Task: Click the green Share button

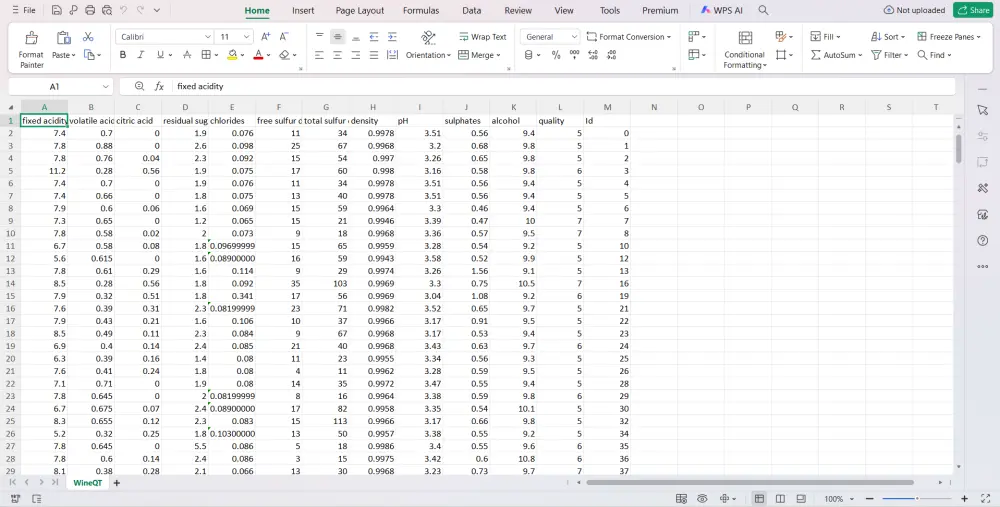Action: (974, 10)
